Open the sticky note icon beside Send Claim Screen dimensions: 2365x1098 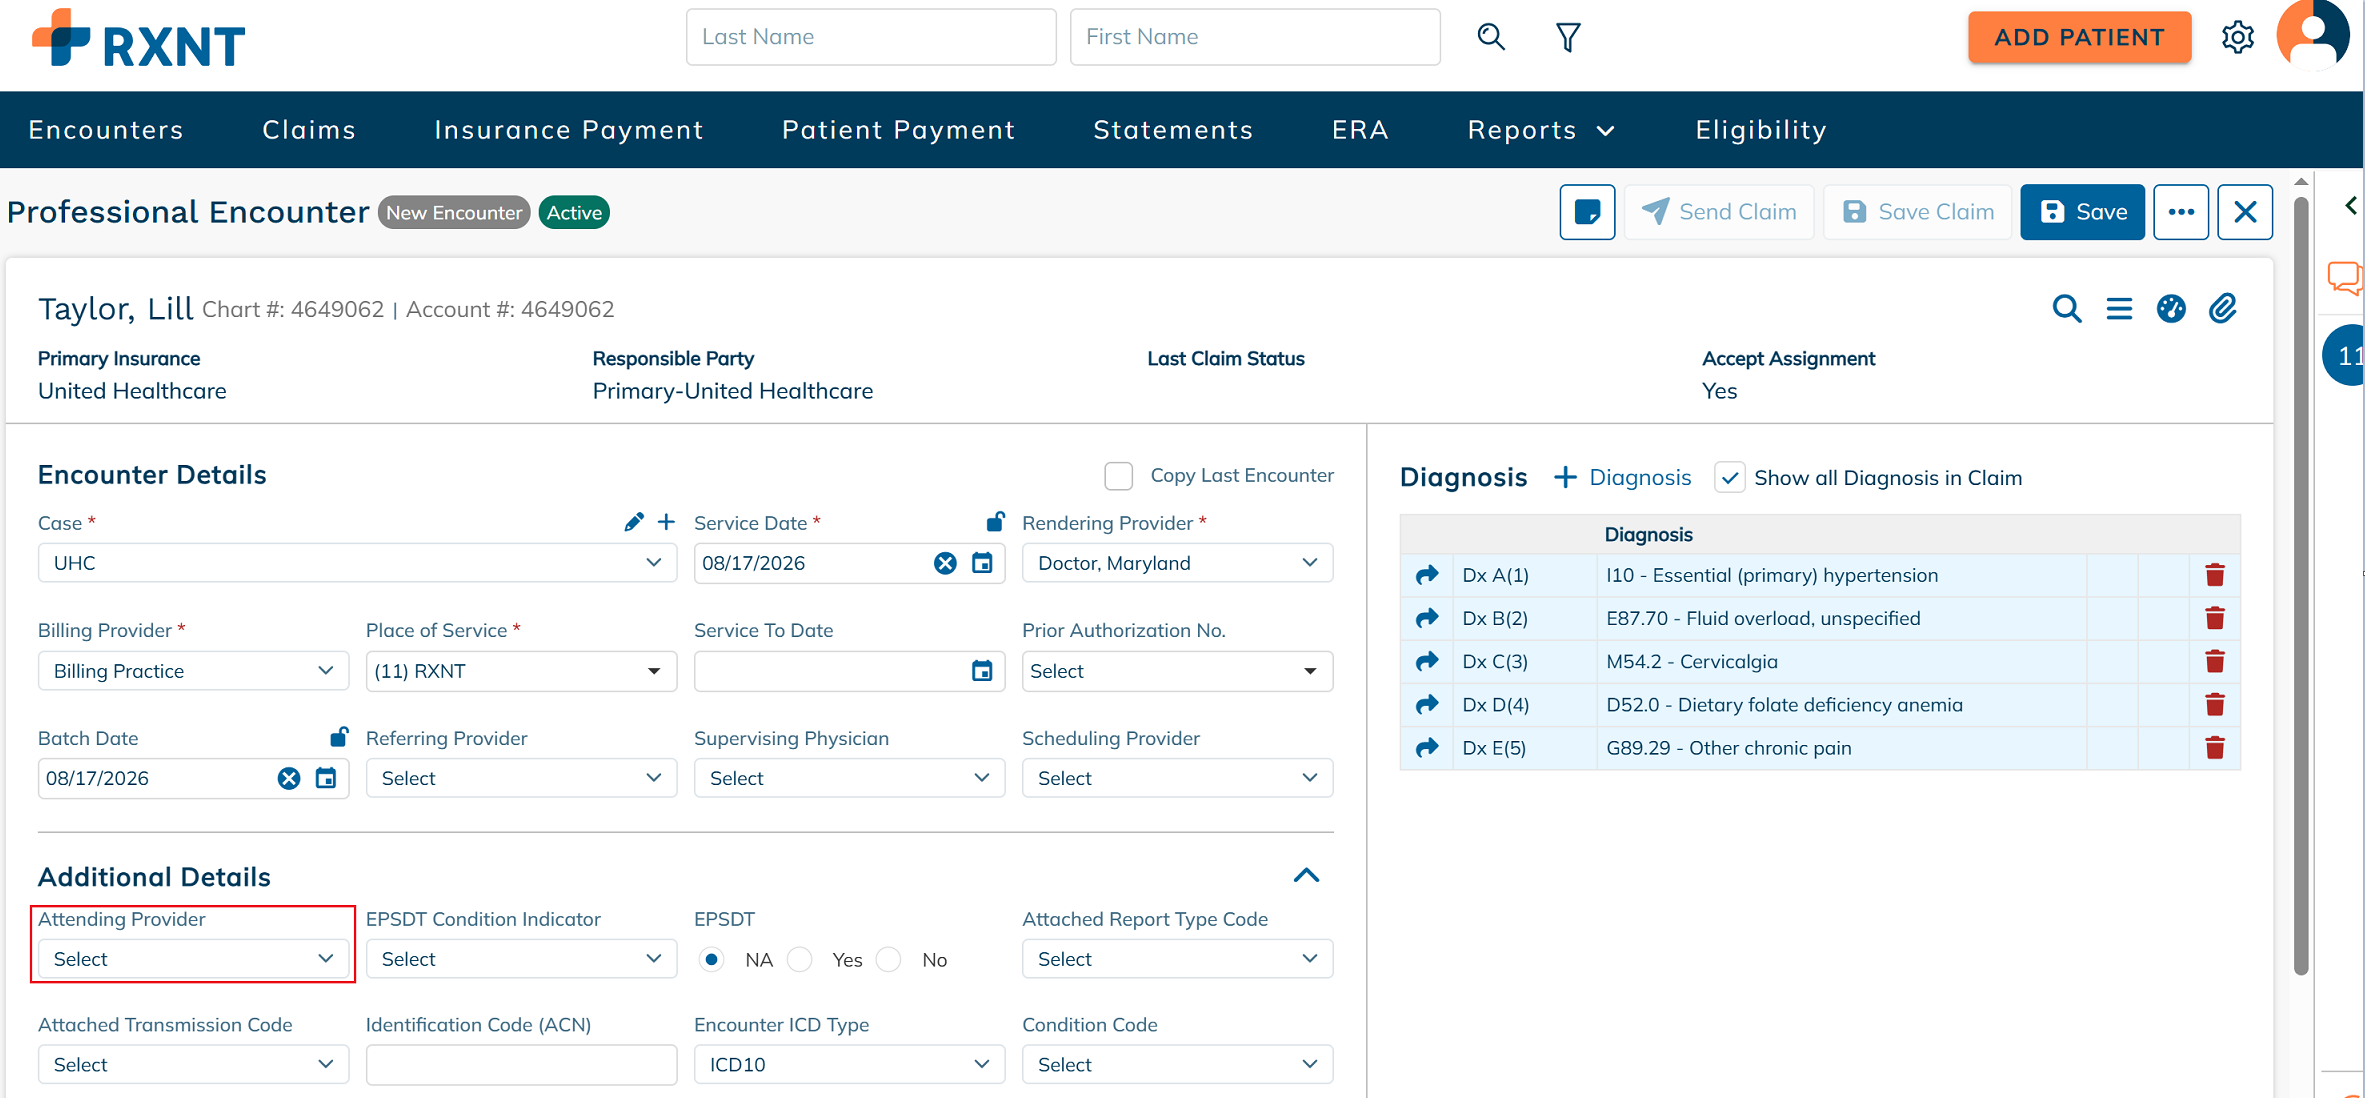coord(1587,212)
